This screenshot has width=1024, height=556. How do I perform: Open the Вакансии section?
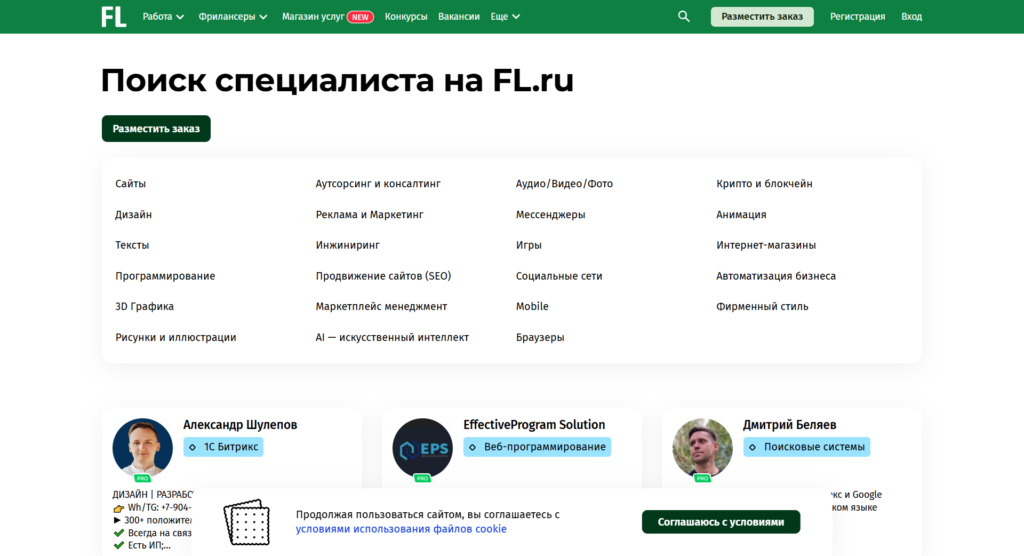pos(458,16)
